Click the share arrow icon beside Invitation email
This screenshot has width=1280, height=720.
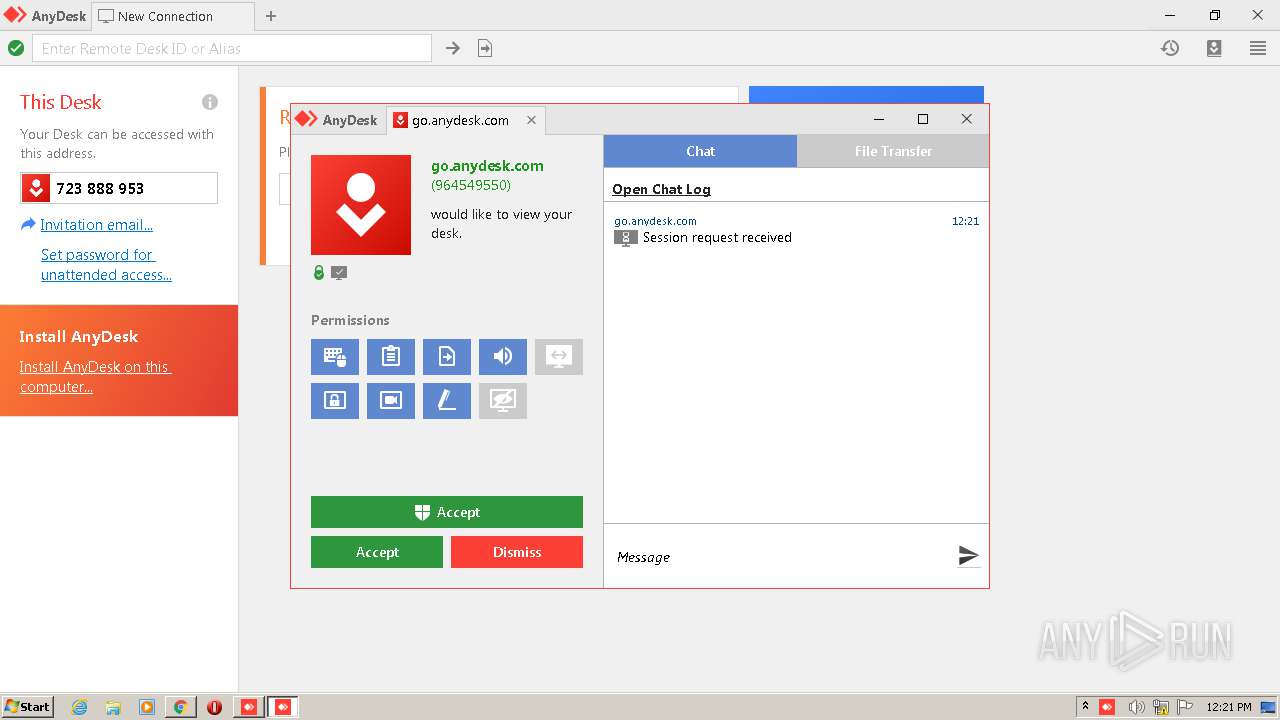coord(28,225)
